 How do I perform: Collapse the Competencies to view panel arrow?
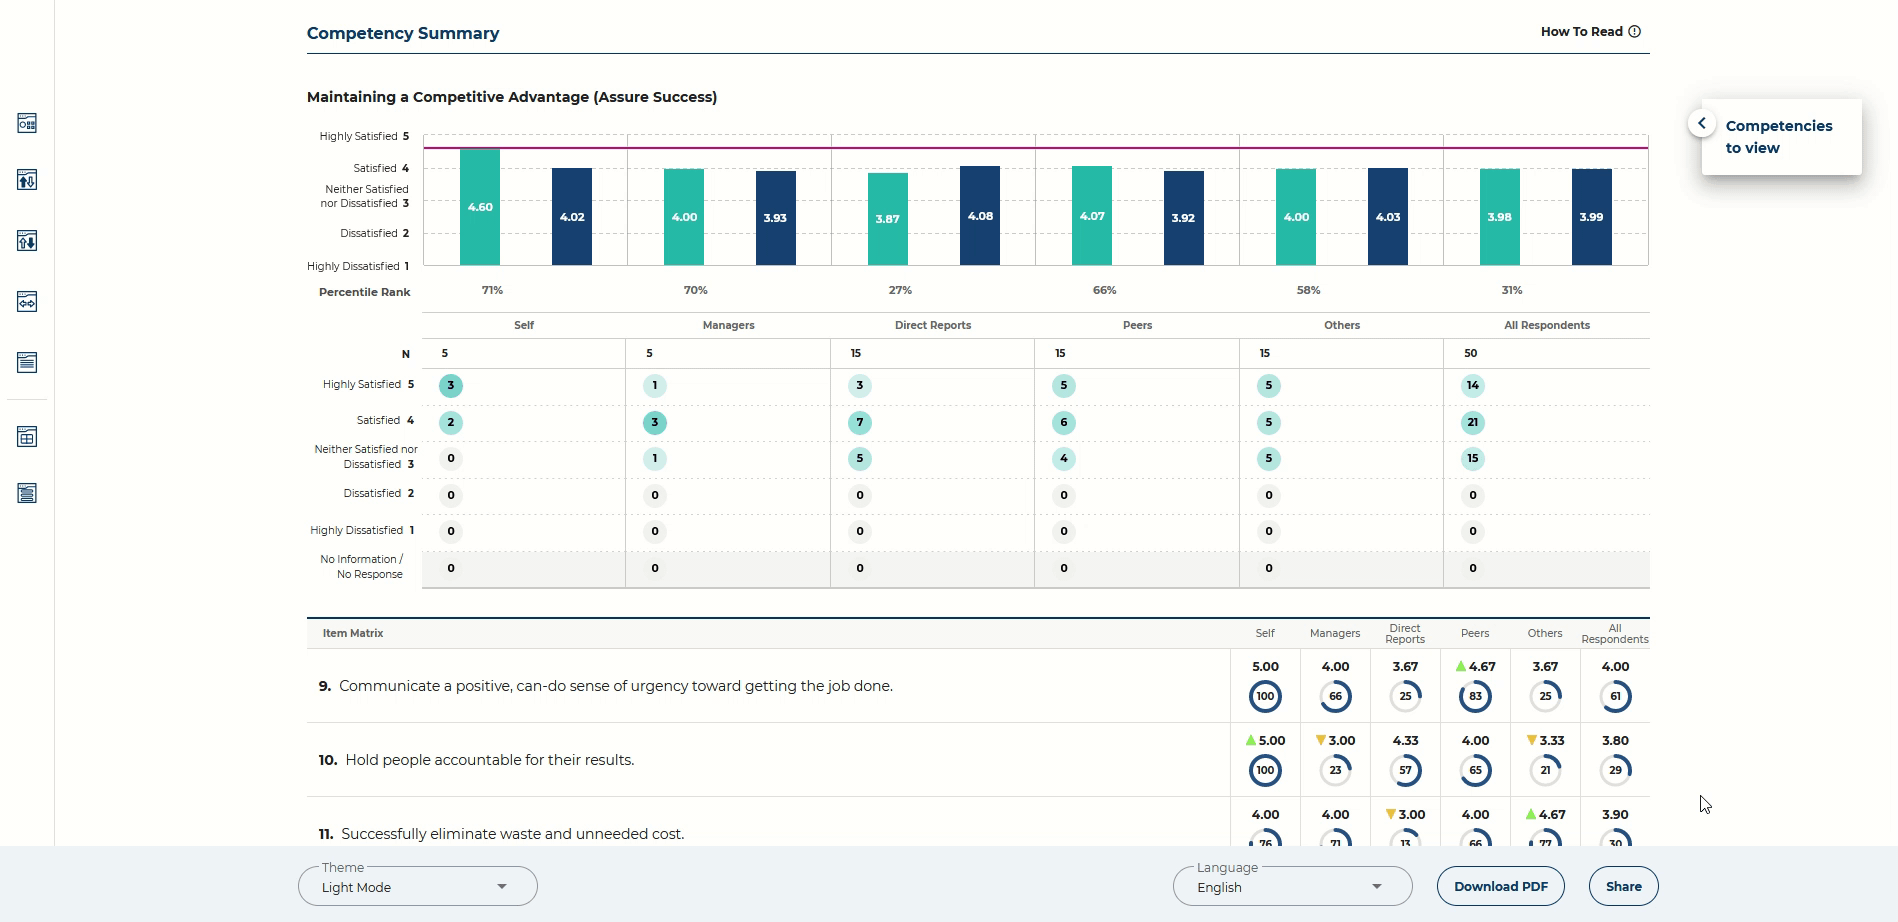point(1701,123)
